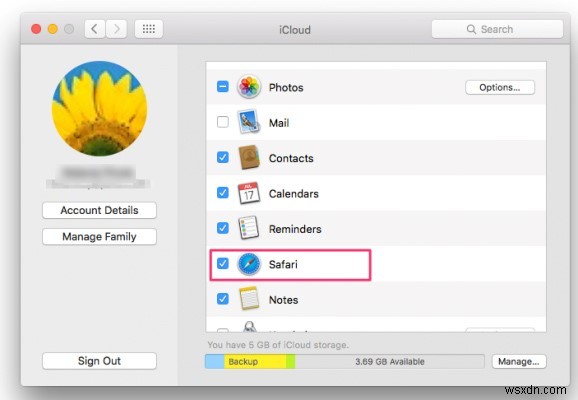The height and width of the screenshot is (400, 578).
Task: Click the Photos label text
Action: [x=286, y=88]
